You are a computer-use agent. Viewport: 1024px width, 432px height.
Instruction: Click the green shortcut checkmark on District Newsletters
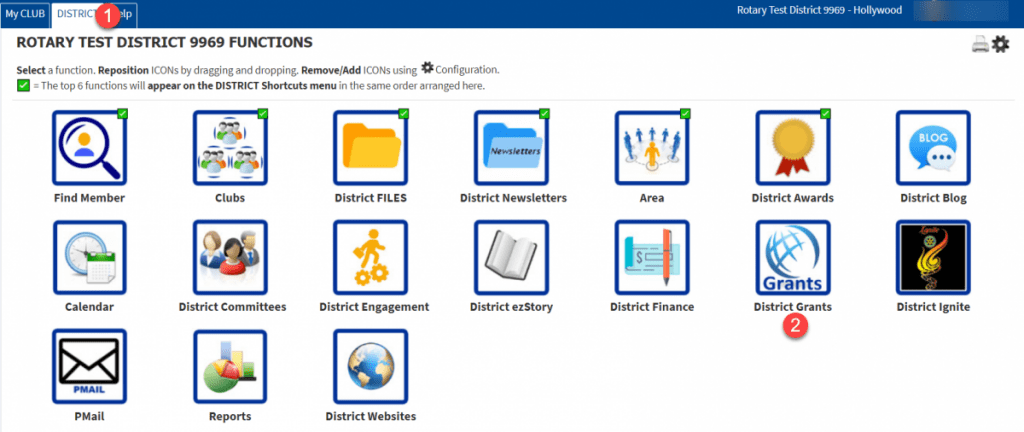coord(544,114)
